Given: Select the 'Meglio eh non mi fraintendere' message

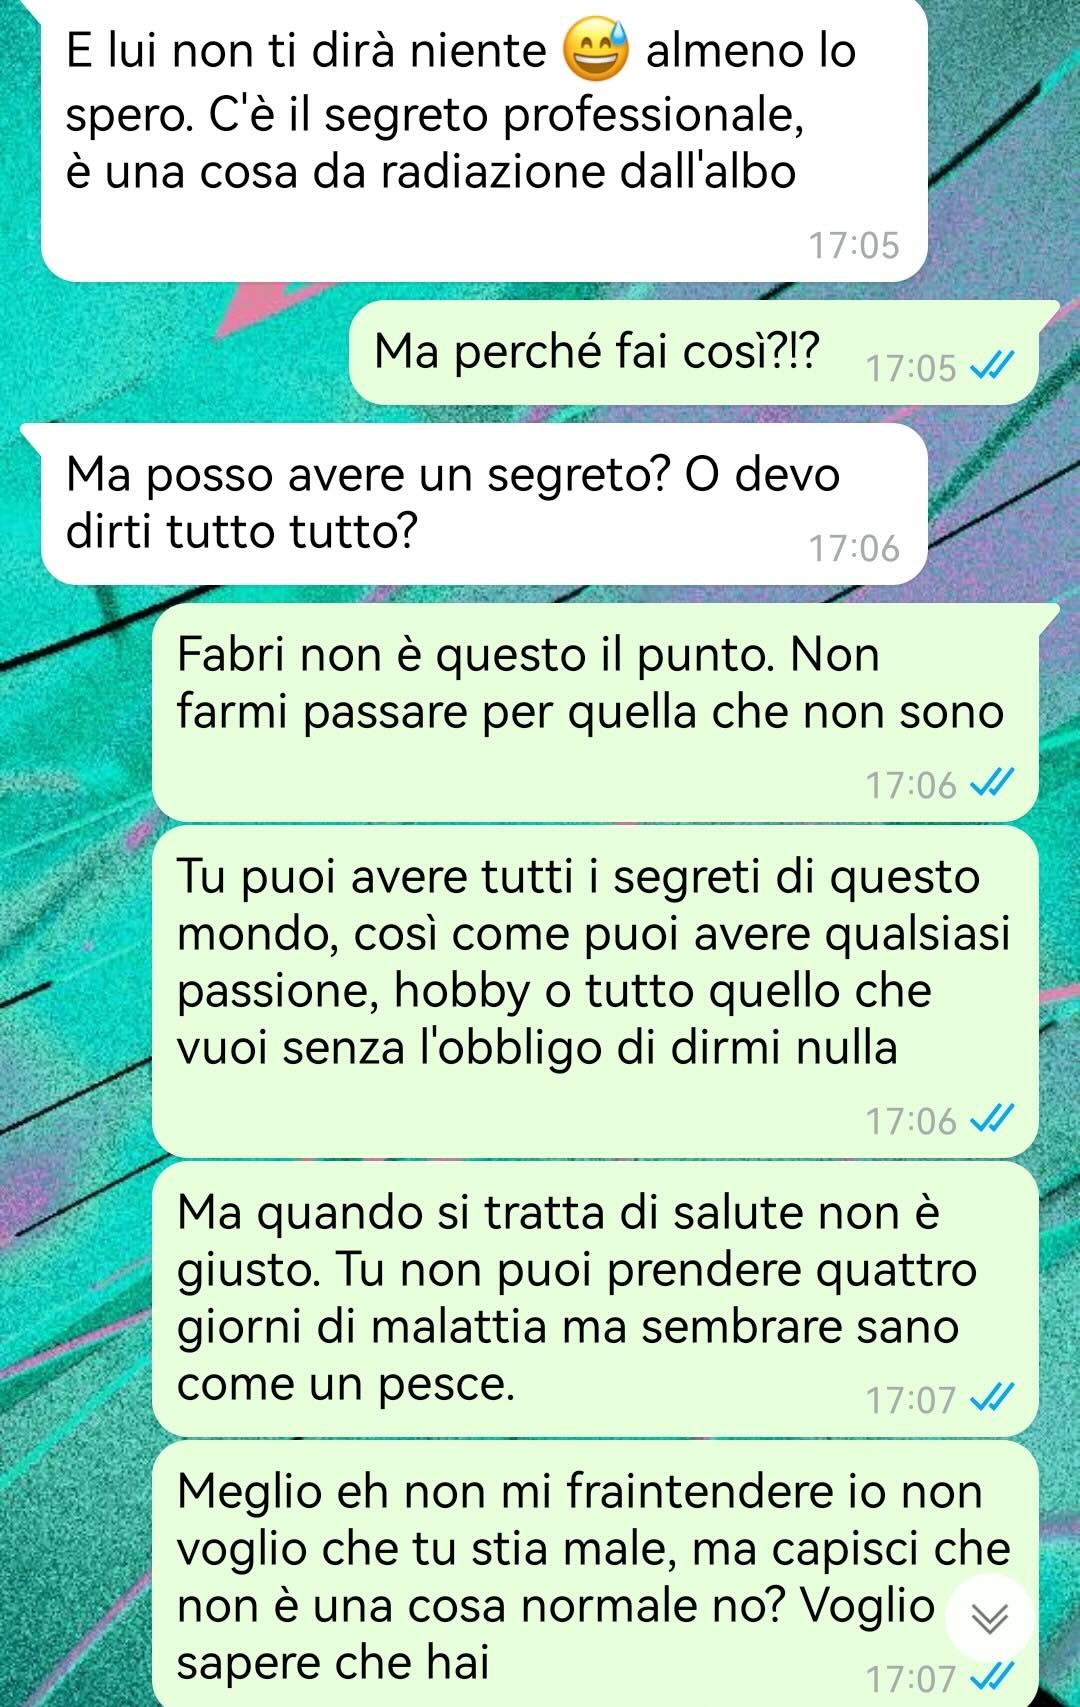Looking at the screenshot, I should (x=595, y=1574).
